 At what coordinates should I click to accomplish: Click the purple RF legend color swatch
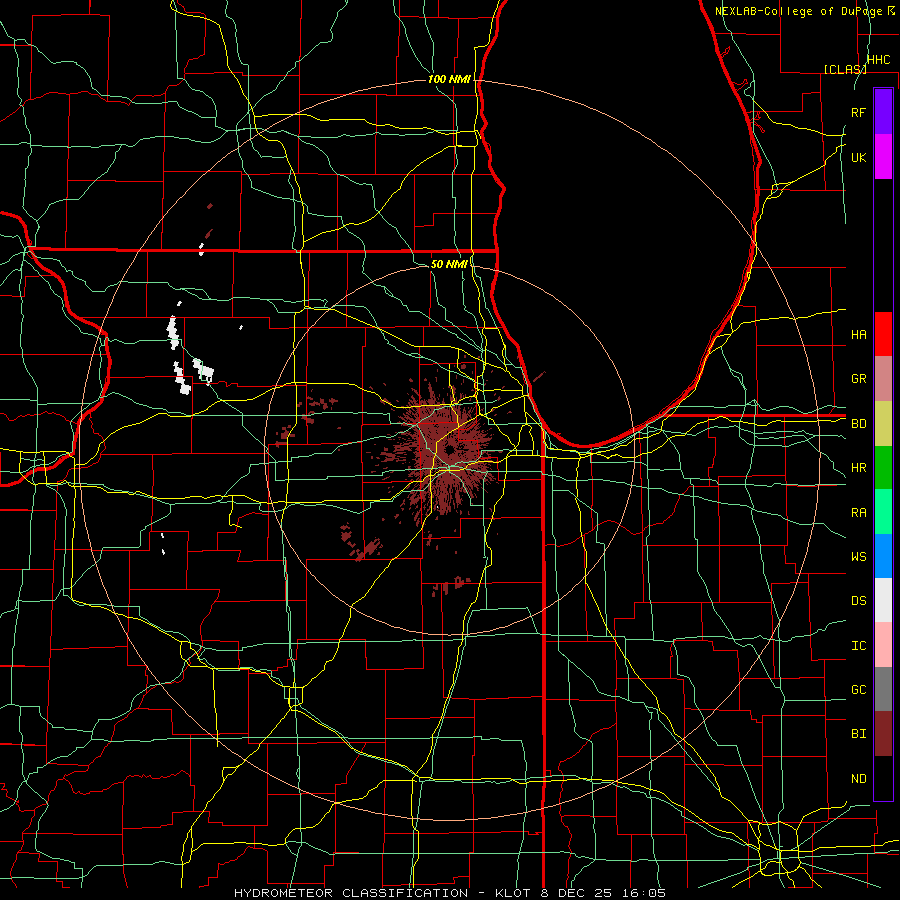click(x=883, y=112)
